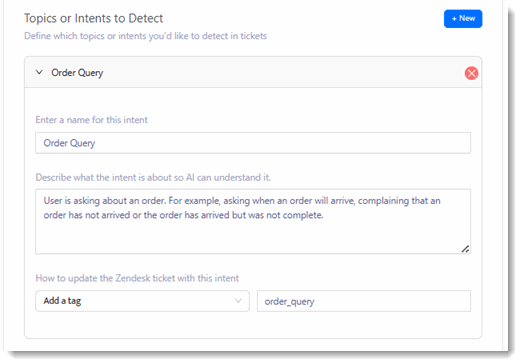The image size is (515, 360).
Task: Collapse the Order Query section chevron
Action: pos(39,72)
